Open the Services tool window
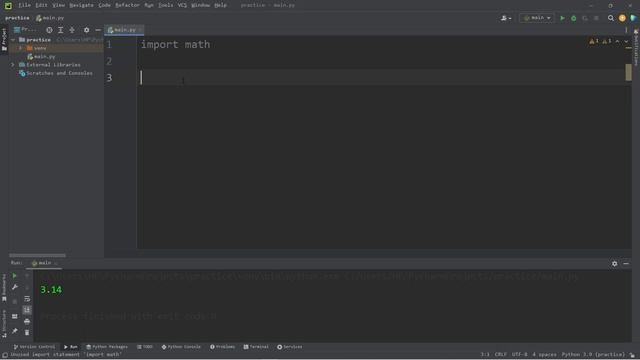The height and width of the screenshot is (360, 640). (290, 347)
